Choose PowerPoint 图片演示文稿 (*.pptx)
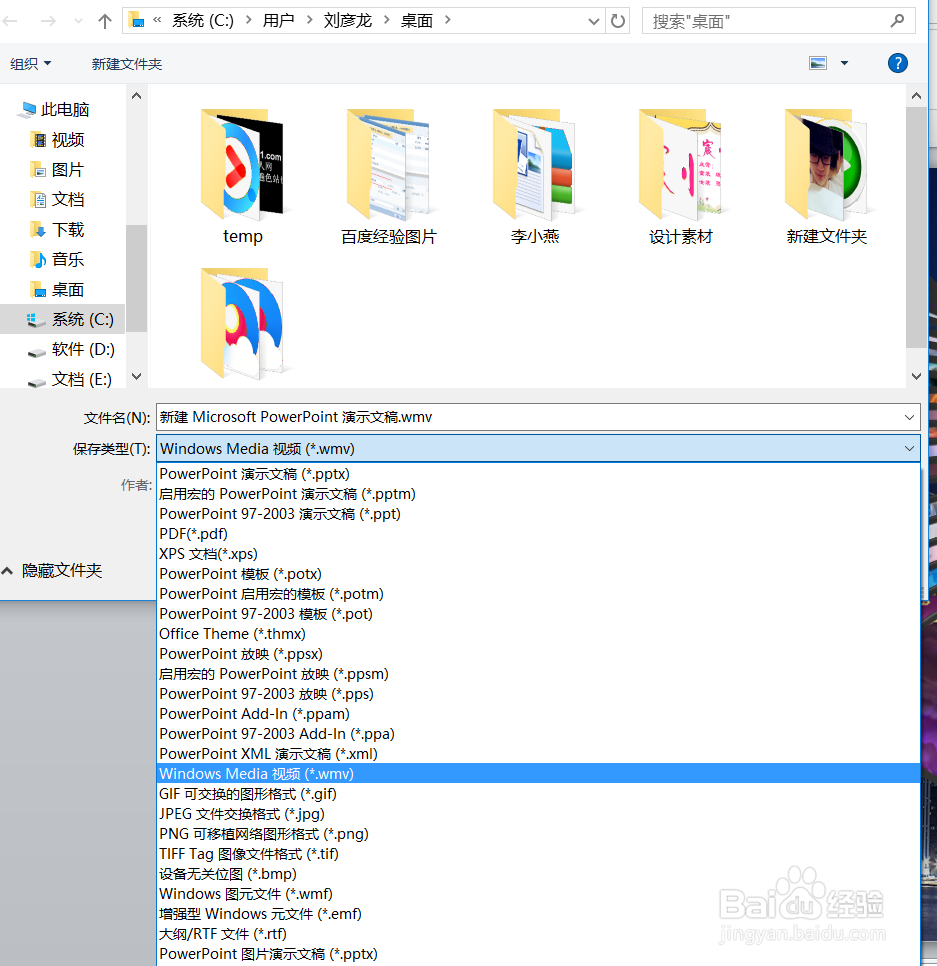Image resolution: width=937 pixels, height=966 pixels. [538, 954]
